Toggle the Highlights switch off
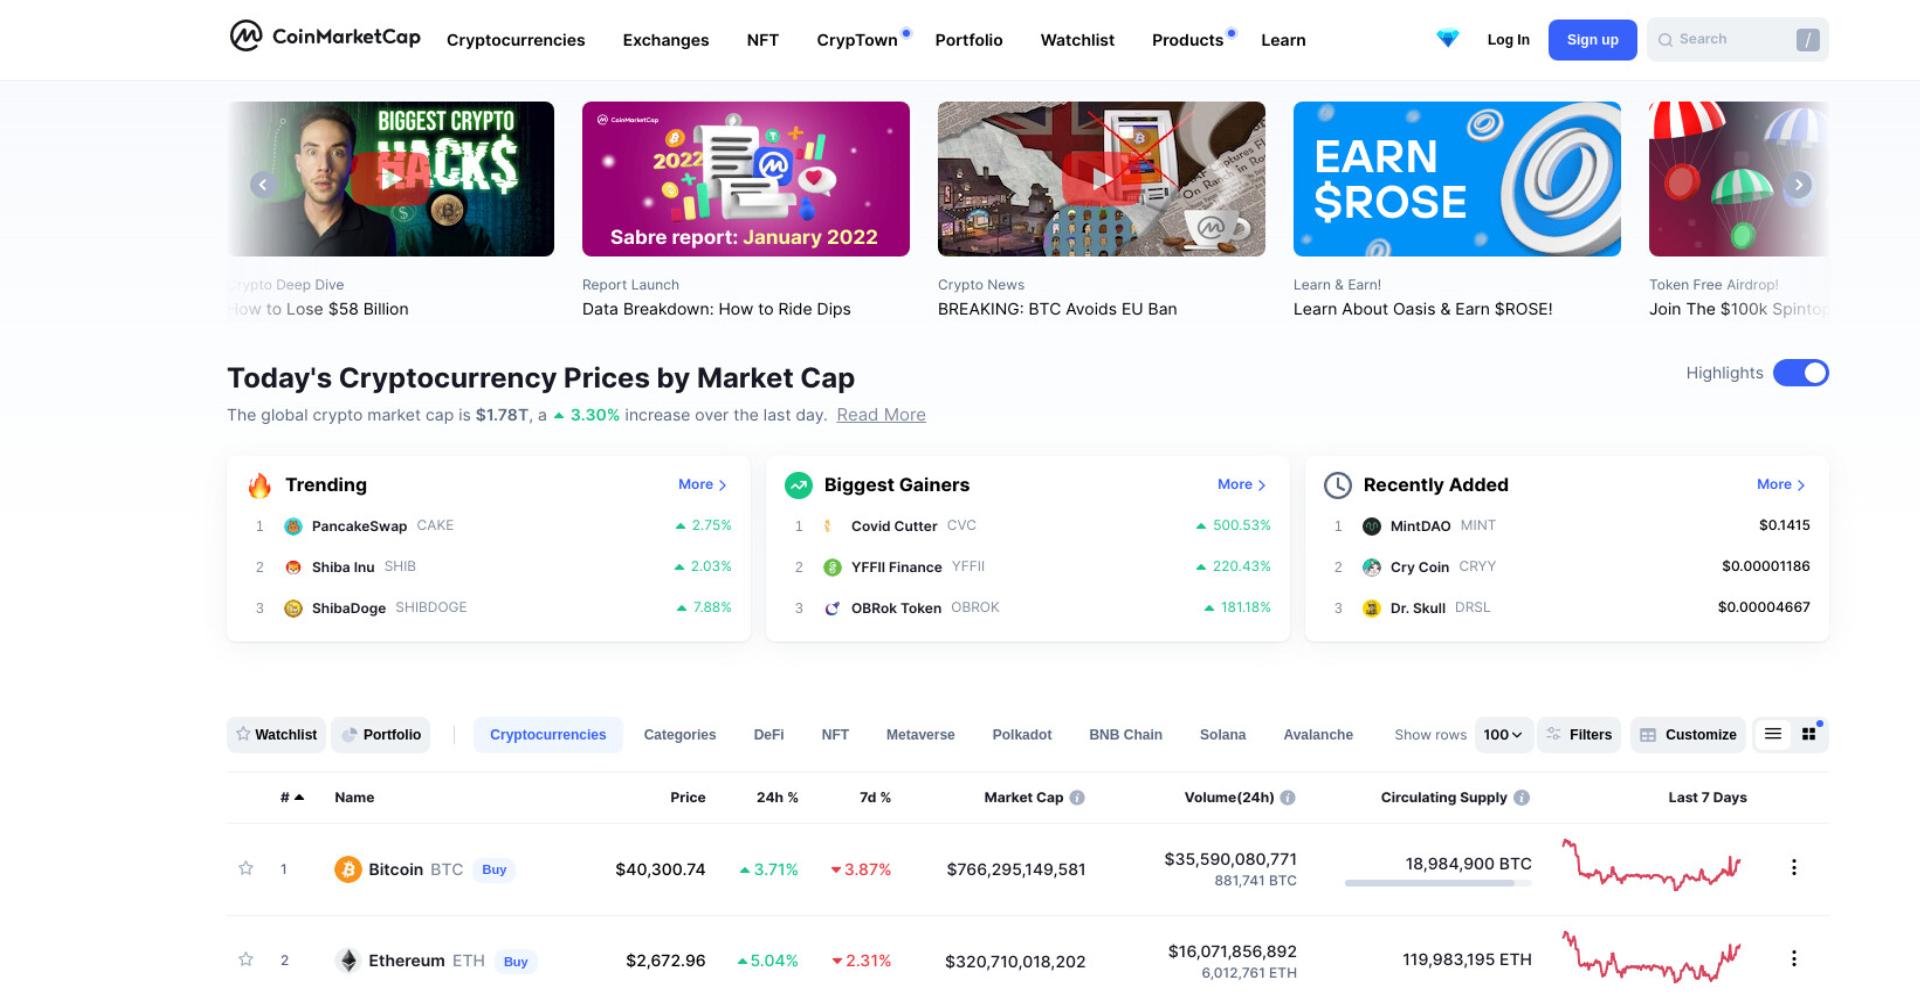This screenshot has height=998, width=1920. 1800,373
